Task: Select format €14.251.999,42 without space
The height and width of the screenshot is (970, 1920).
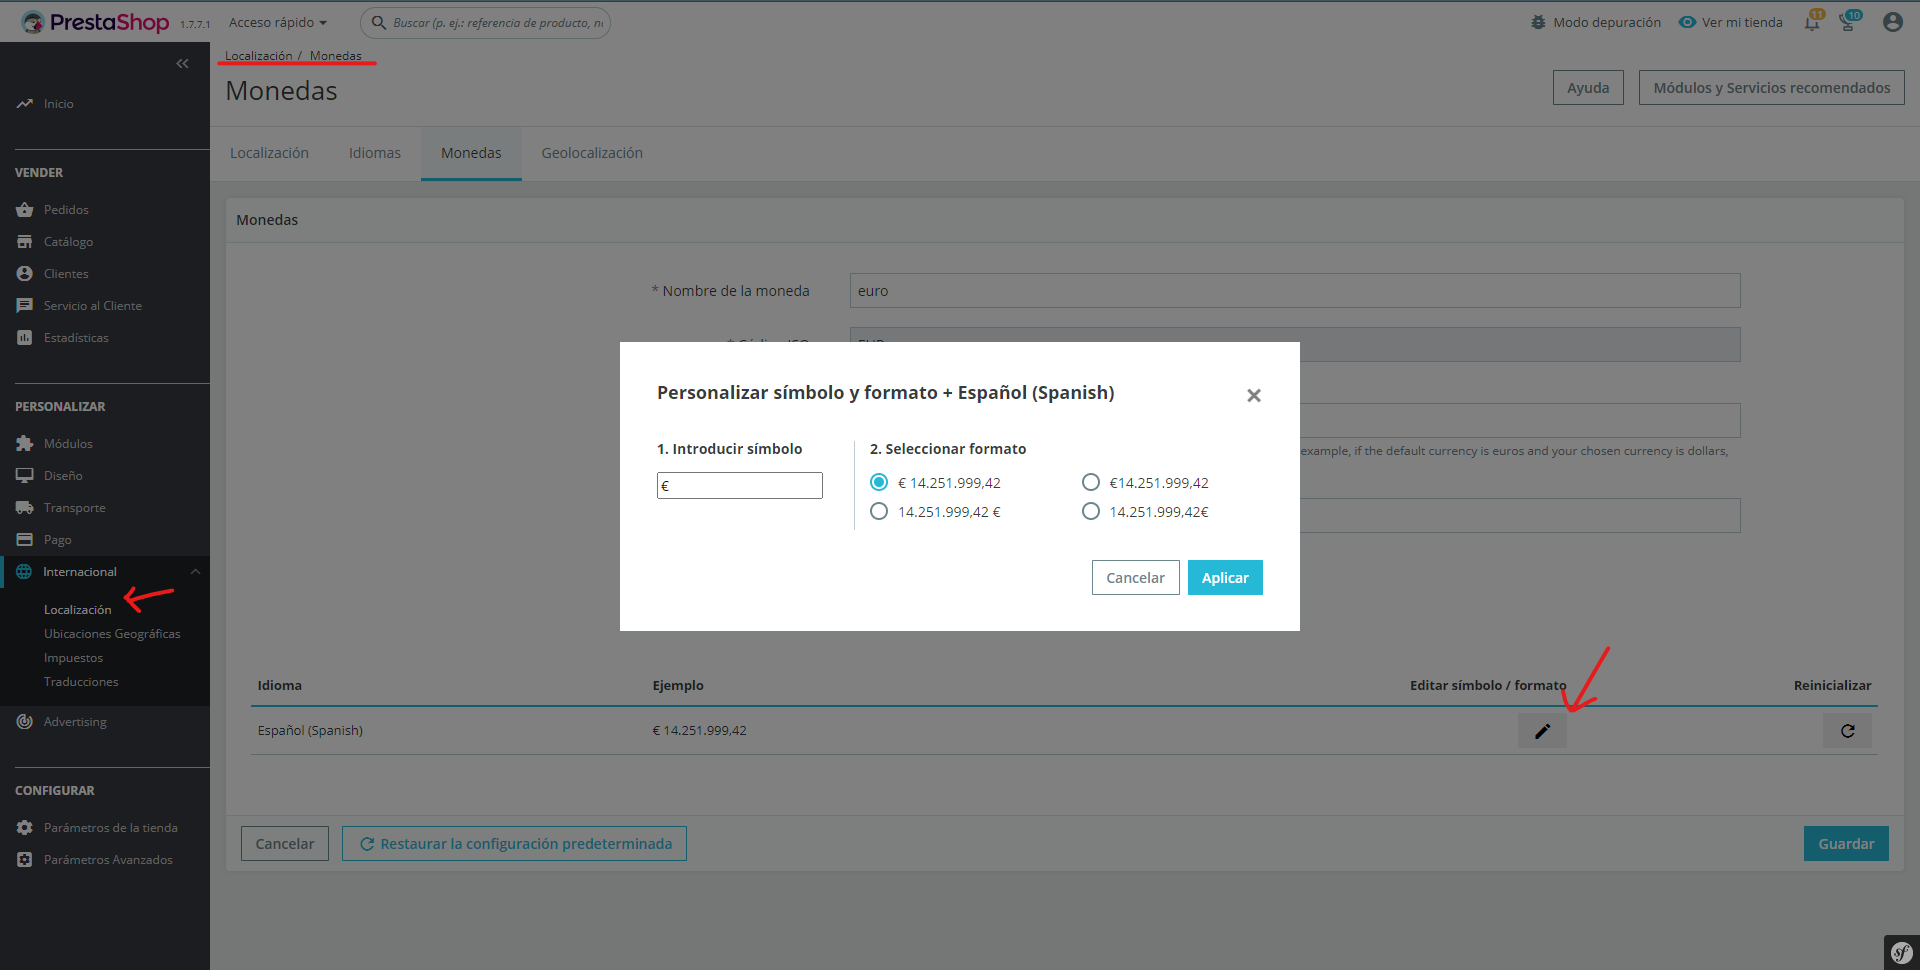Action: (x=1091, y=483)
